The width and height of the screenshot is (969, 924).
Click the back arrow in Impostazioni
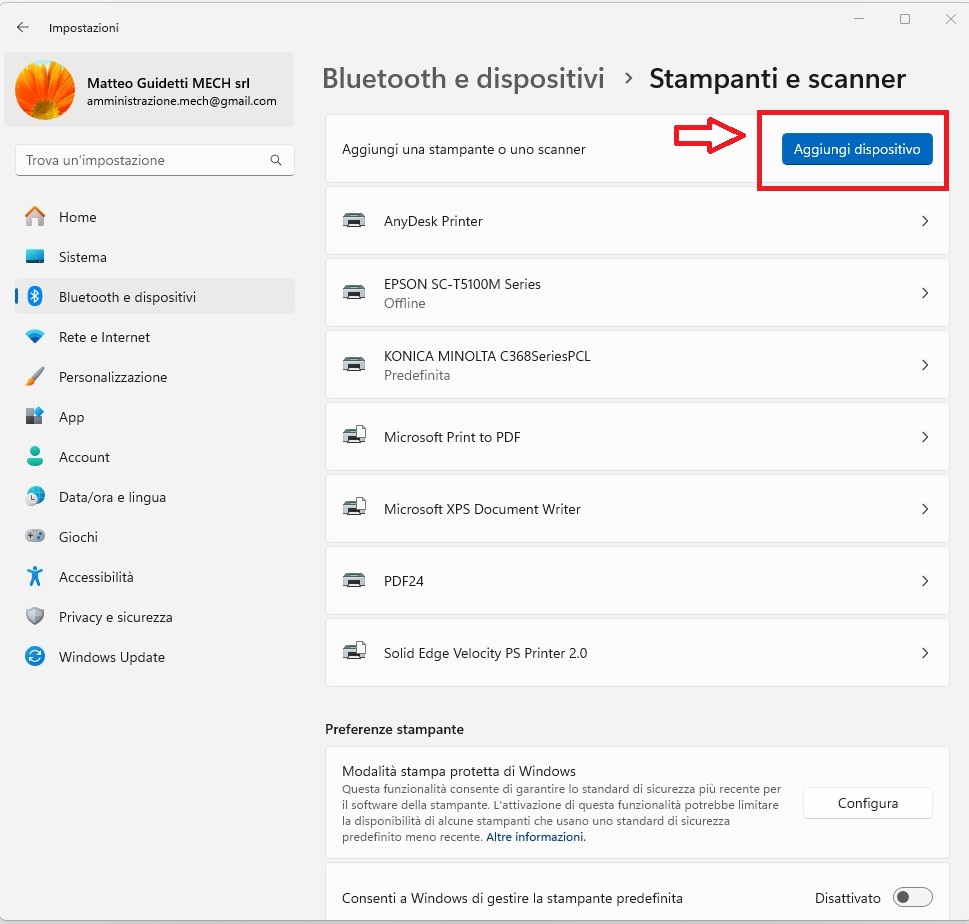pyautogui.click(x=23, y=28)
